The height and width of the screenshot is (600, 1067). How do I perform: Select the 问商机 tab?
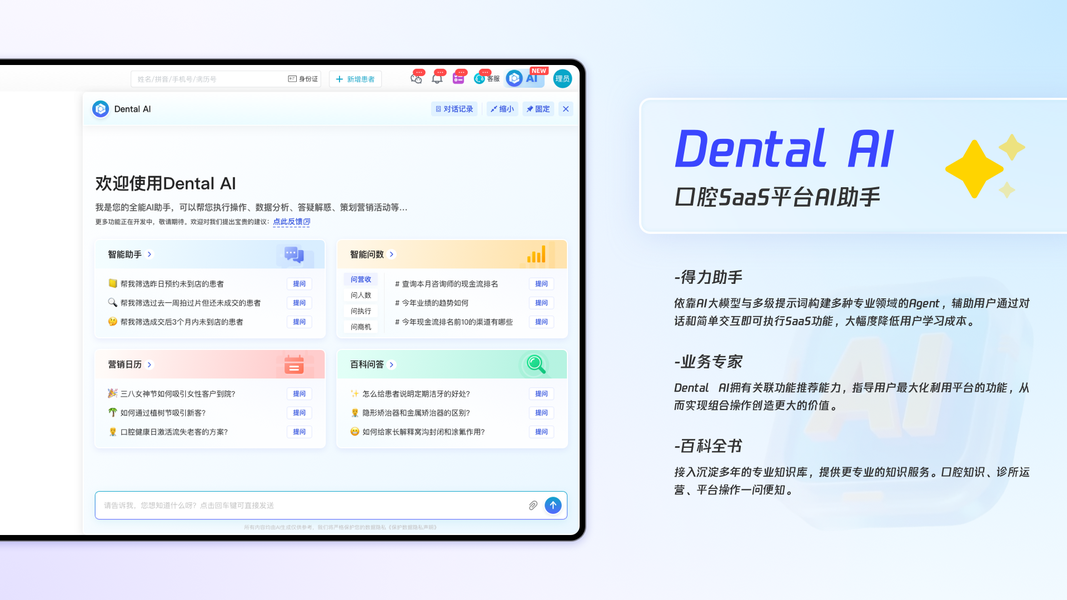click(361, 327)
